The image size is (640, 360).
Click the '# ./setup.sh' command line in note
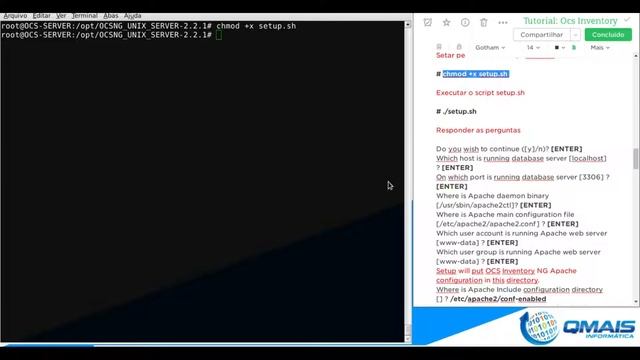[x=456, y=111]
